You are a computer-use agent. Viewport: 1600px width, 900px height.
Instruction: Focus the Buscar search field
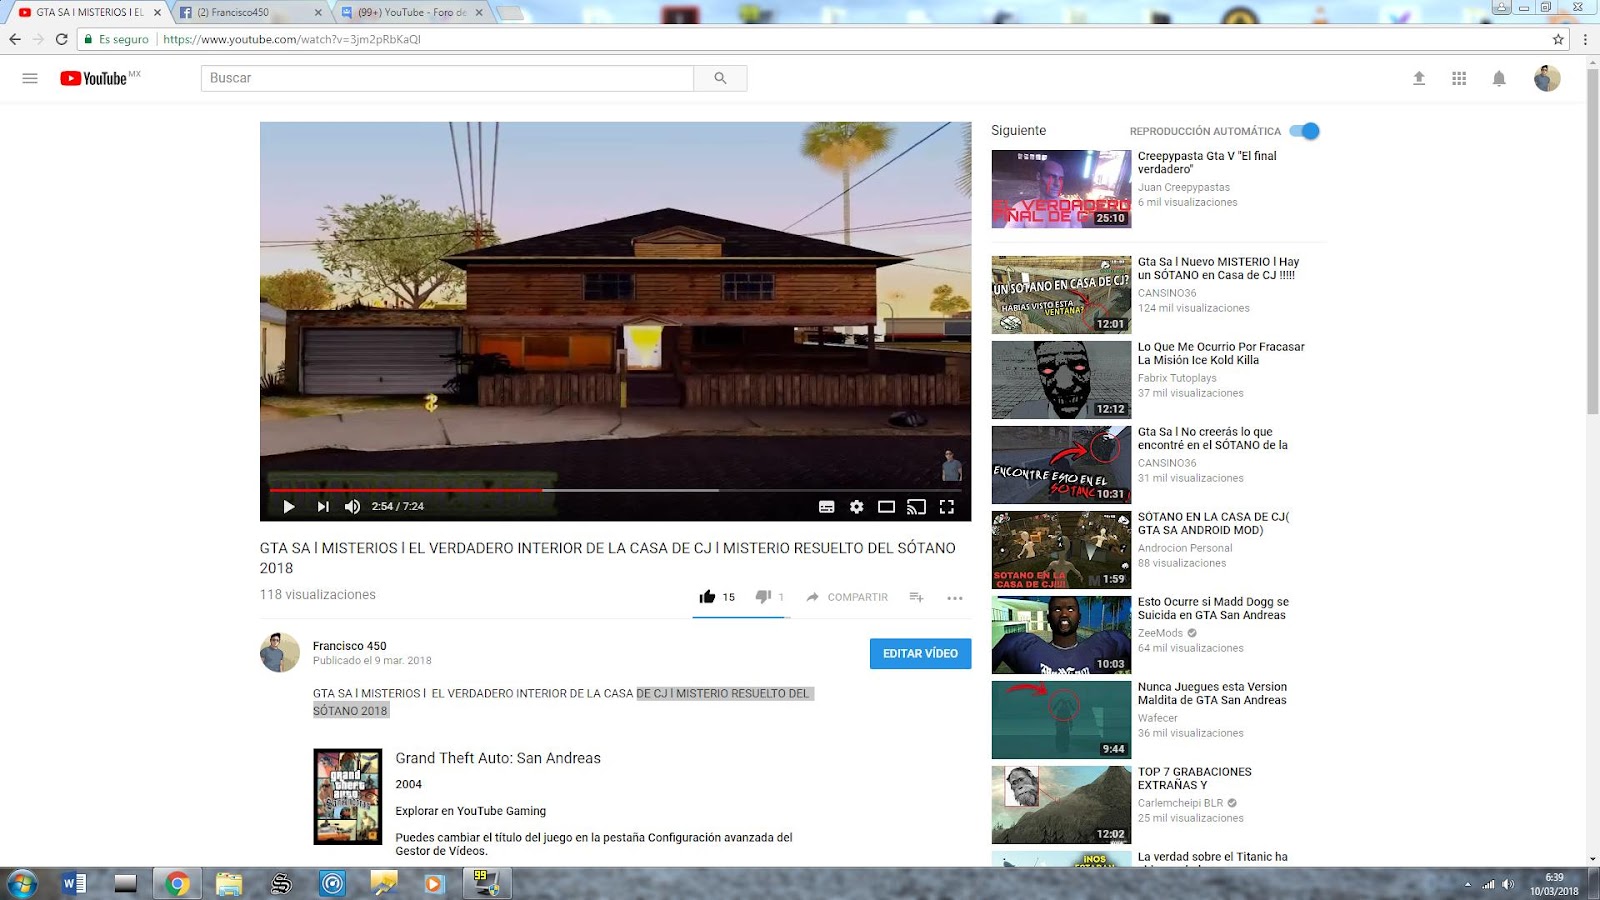(x=448, y=78)
